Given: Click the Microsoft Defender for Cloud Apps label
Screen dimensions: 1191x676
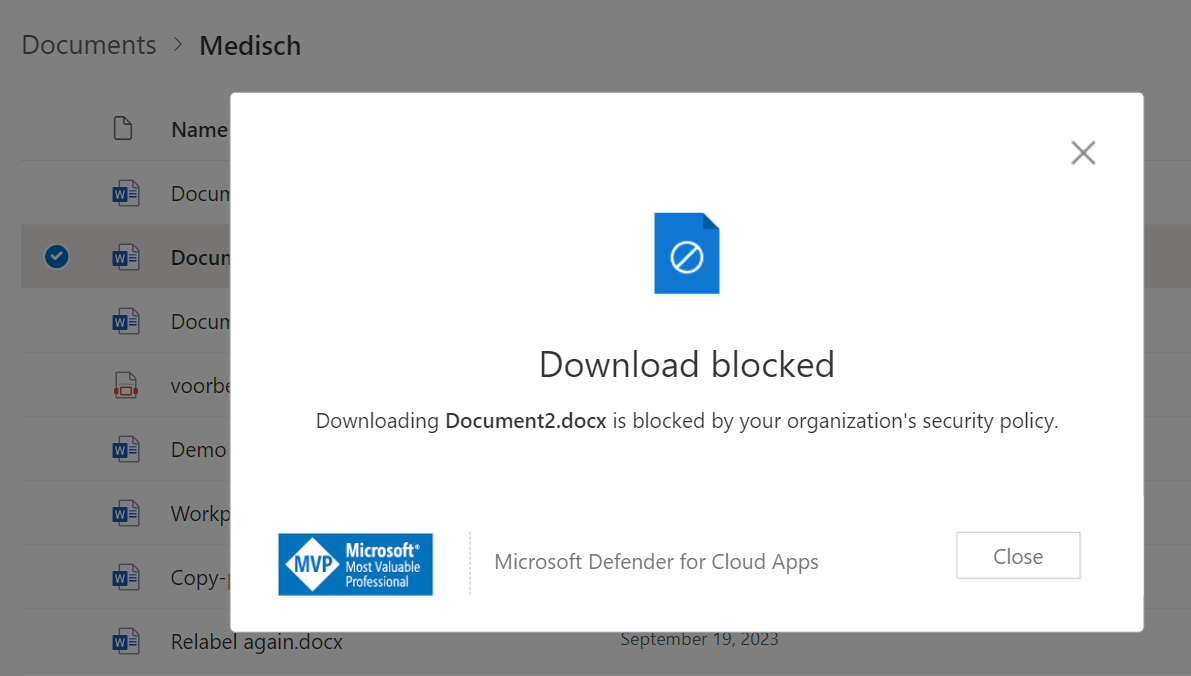Looking at the screenshot, I should coord(656,562).
